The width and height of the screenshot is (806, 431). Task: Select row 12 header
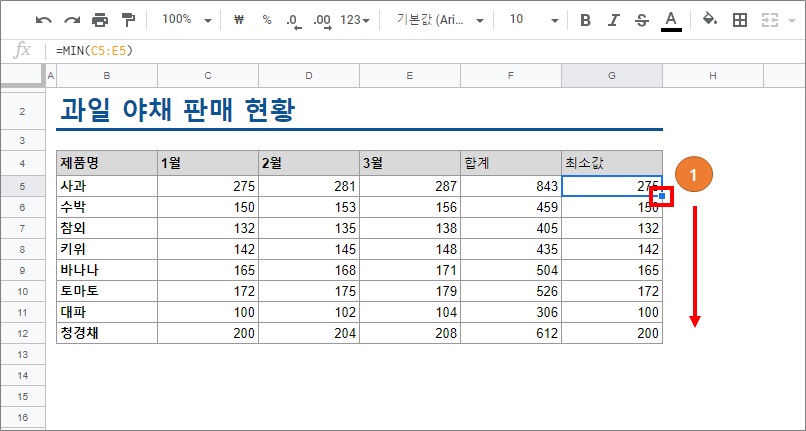pos(23,333)
